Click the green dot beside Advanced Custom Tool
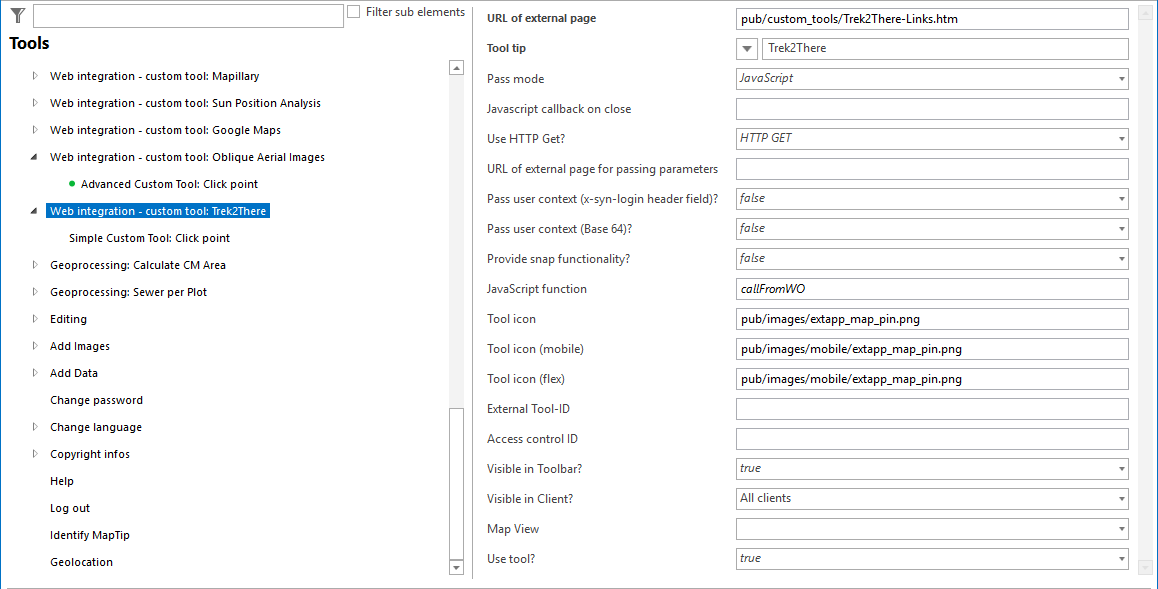The width and height of the screenshot is (1158, 589). tap(72, 184)
